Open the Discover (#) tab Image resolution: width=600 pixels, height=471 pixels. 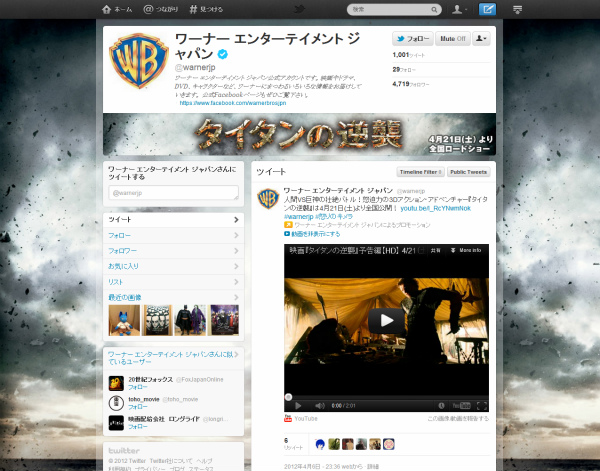pos(206,9)
